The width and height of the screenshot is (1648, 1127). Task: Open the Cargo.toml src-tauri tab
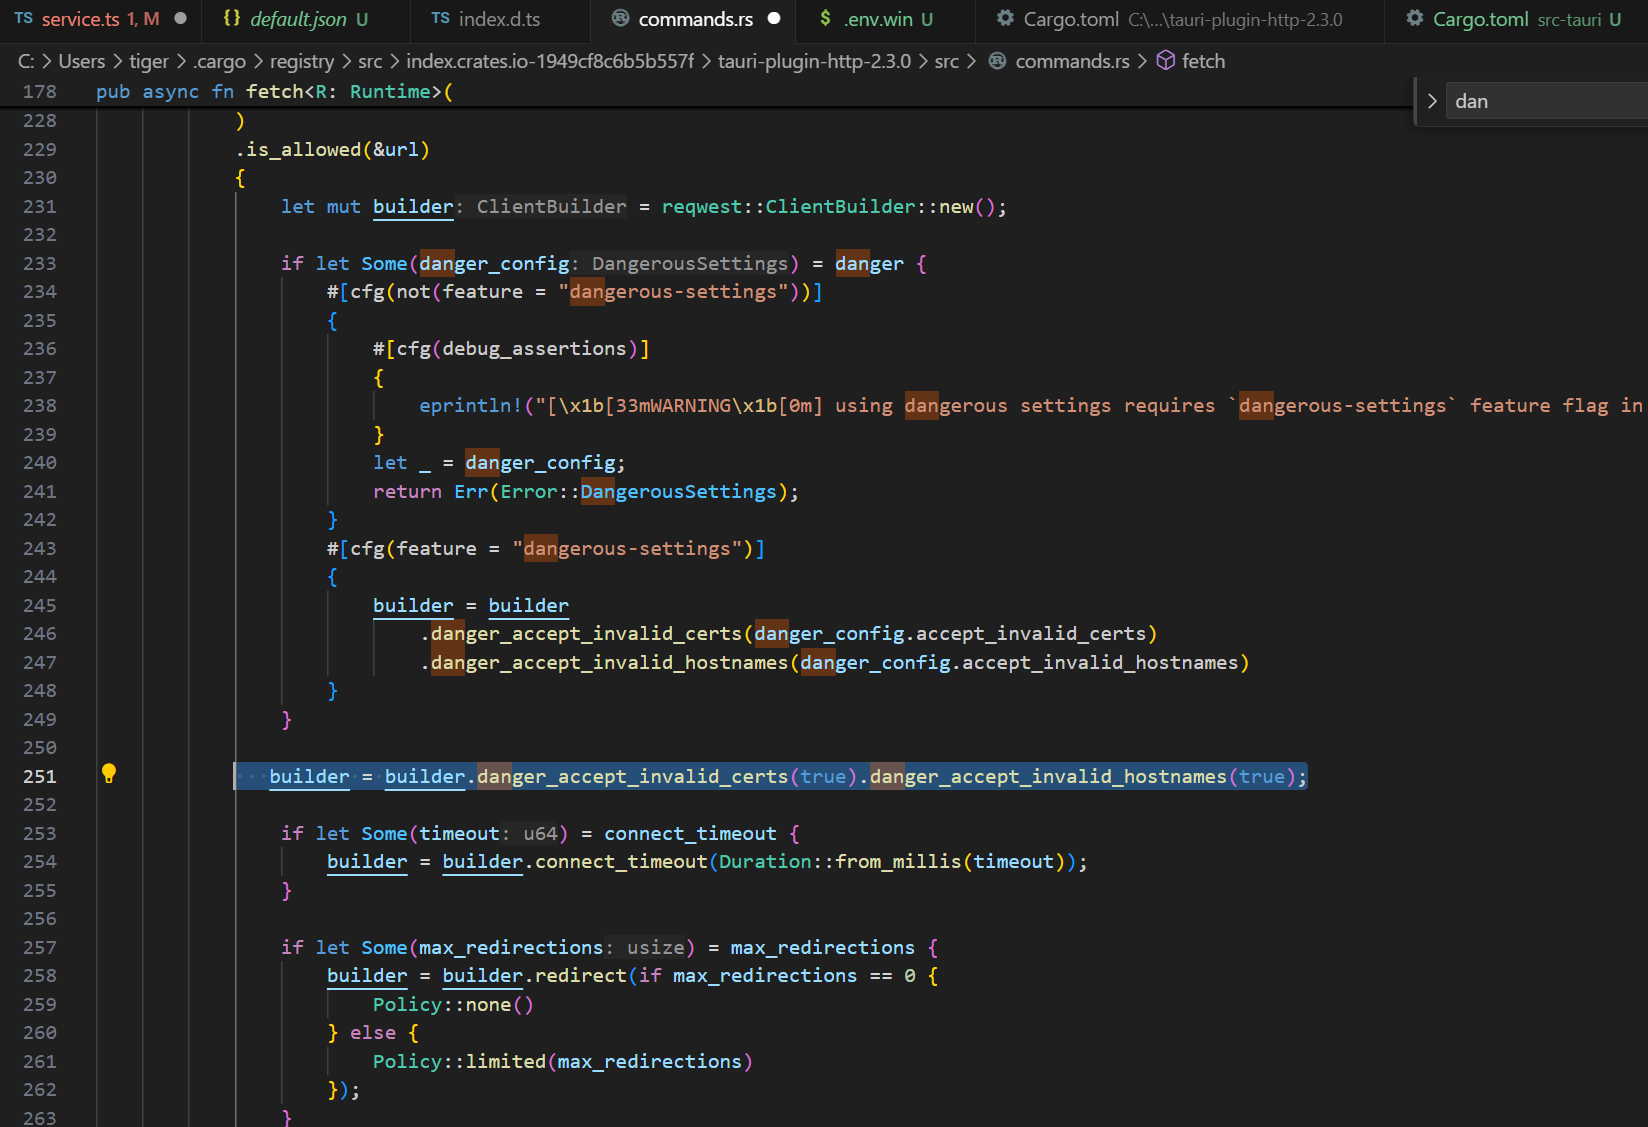1517,19
